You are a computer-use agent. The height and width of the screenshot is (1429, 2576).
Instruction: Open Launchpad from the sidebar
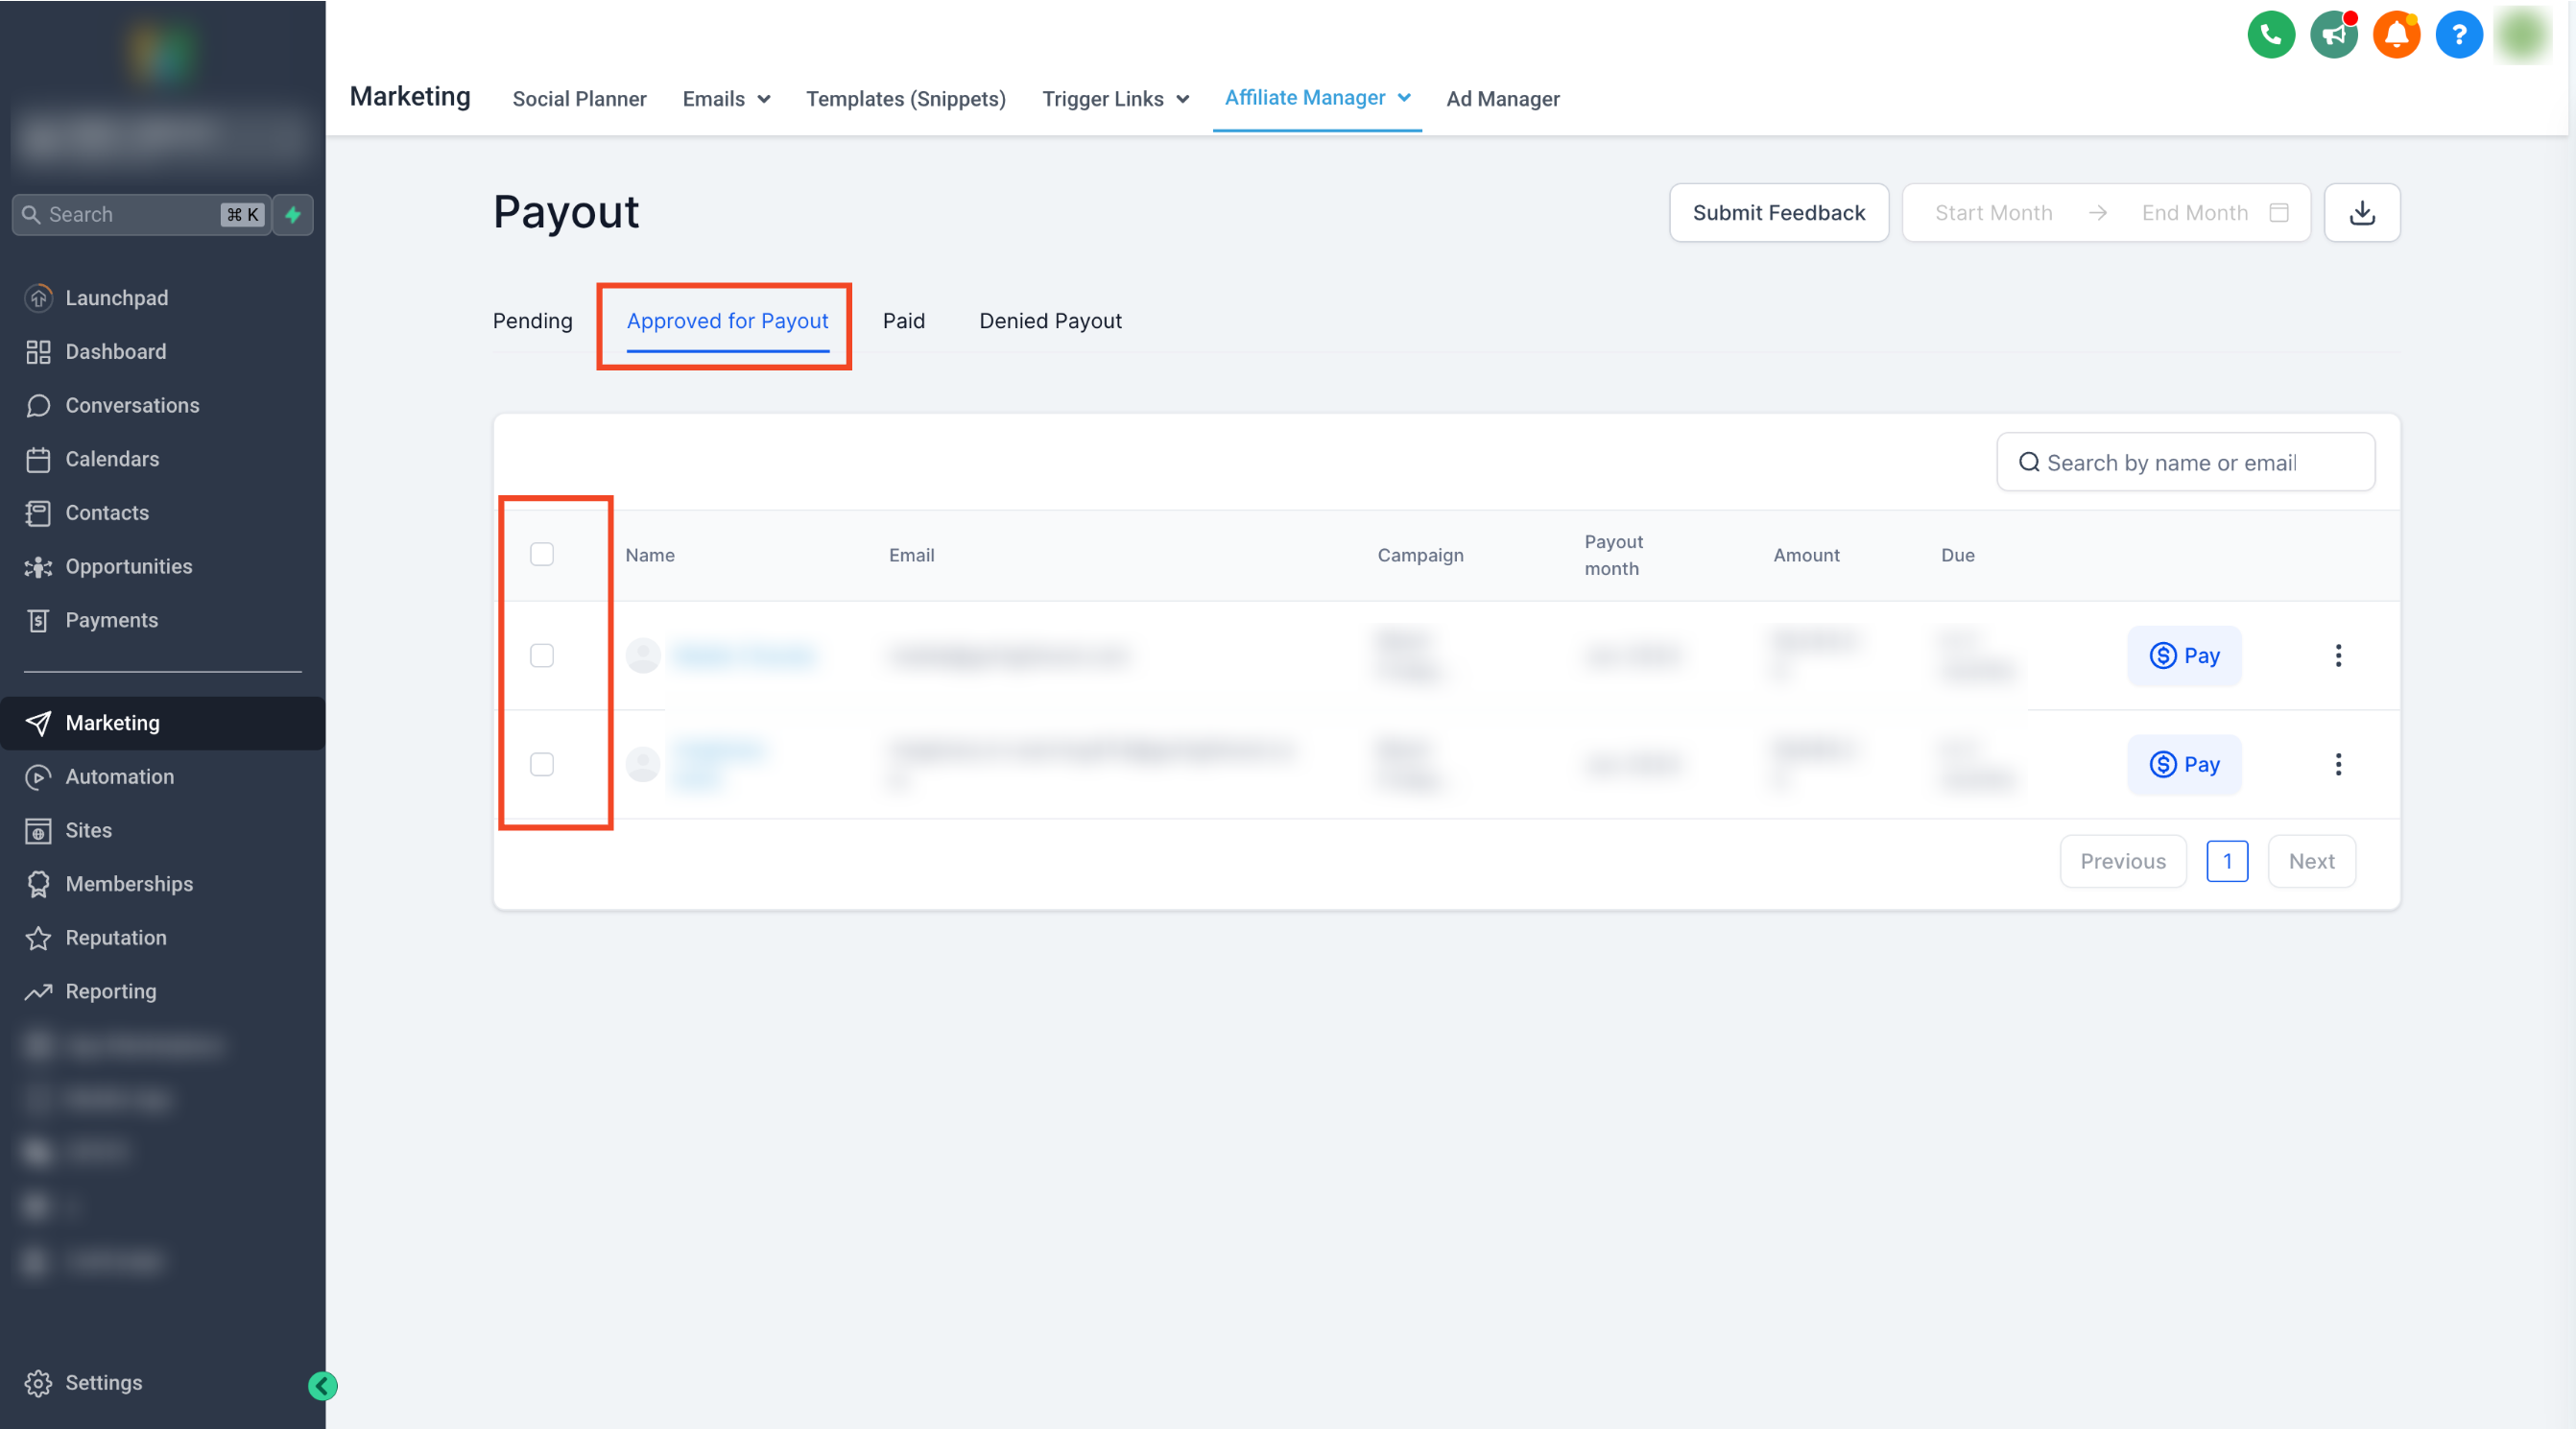click(116, 297)
